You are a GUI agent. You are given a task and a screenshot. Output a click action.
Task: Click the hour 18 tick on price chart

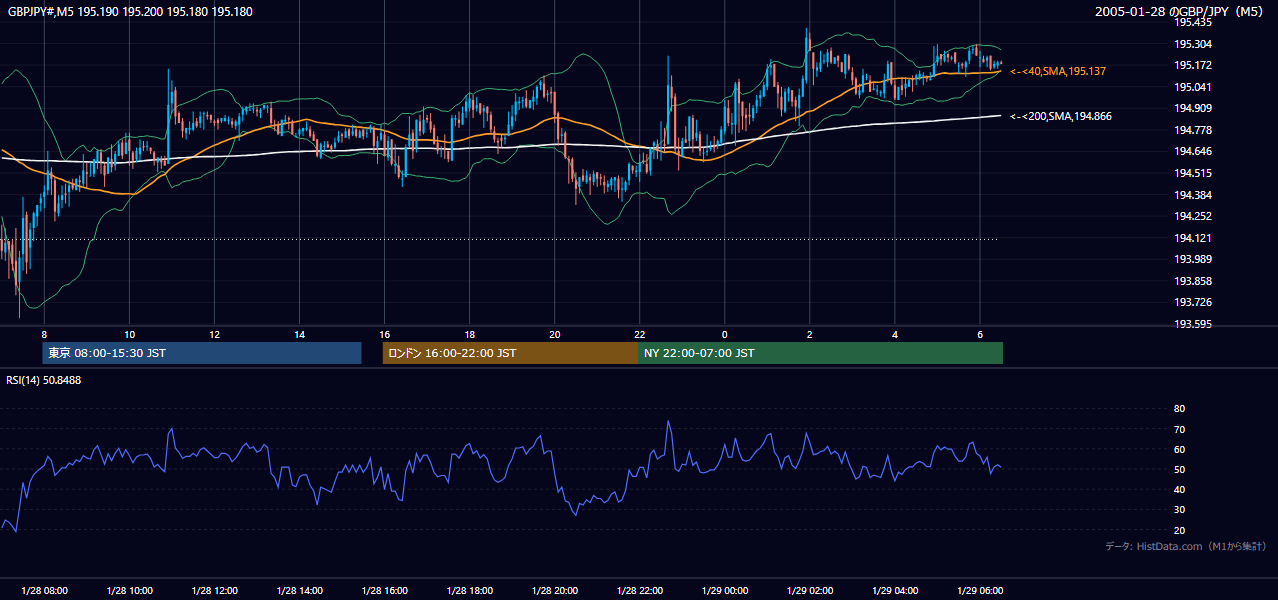pos(470,334)
